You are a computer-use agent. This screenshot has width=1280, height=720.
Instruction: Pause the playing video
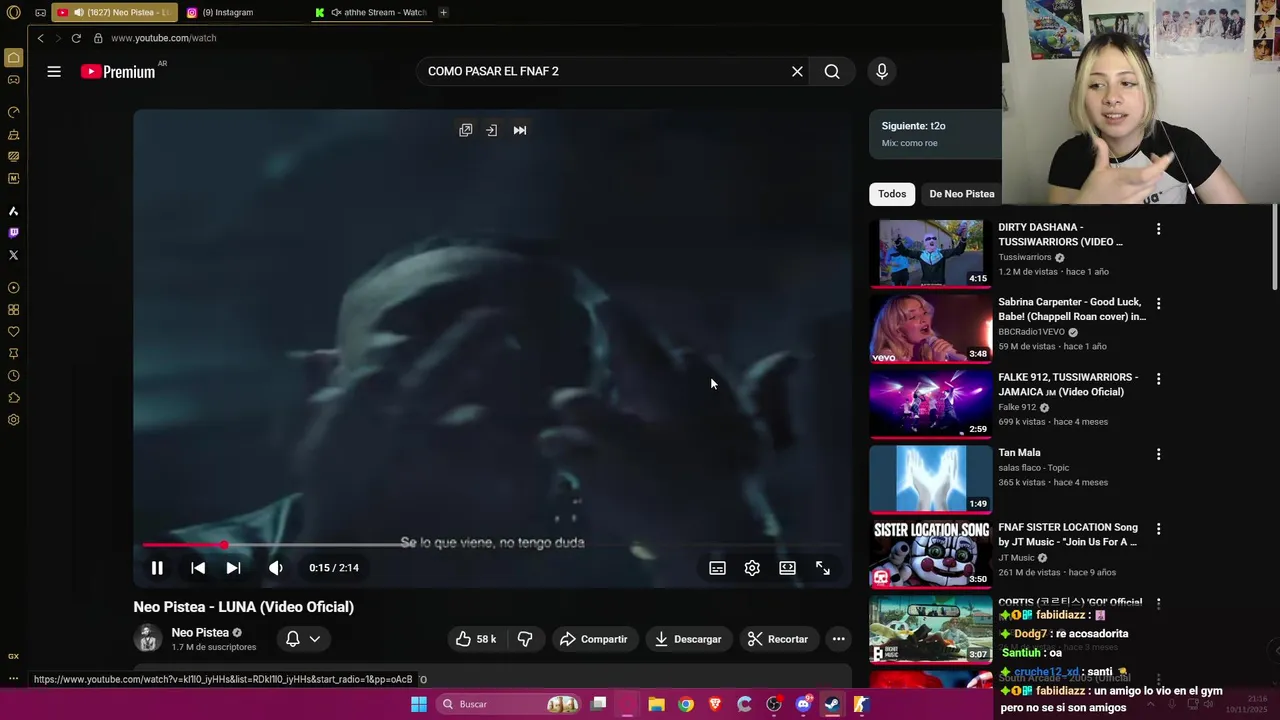pos(157,568)
